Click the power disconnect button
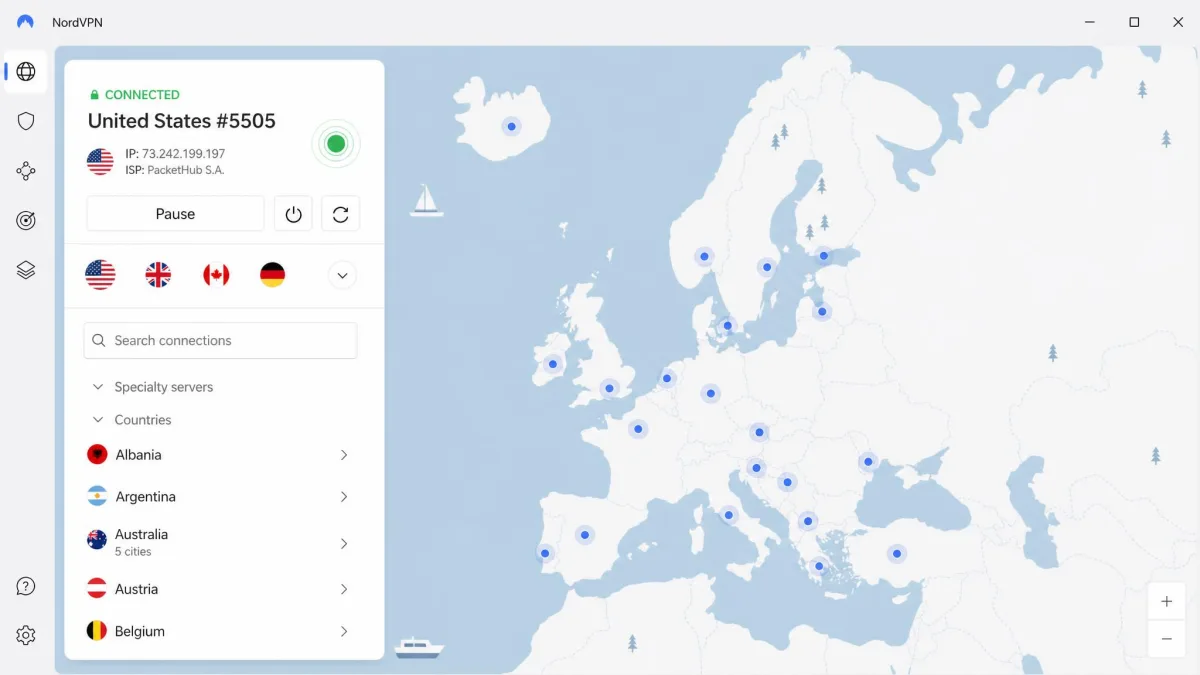 [x=293, y=214]
